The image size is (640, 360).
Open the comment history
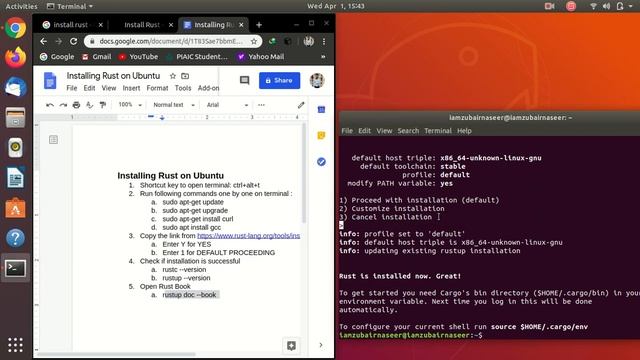244,80
